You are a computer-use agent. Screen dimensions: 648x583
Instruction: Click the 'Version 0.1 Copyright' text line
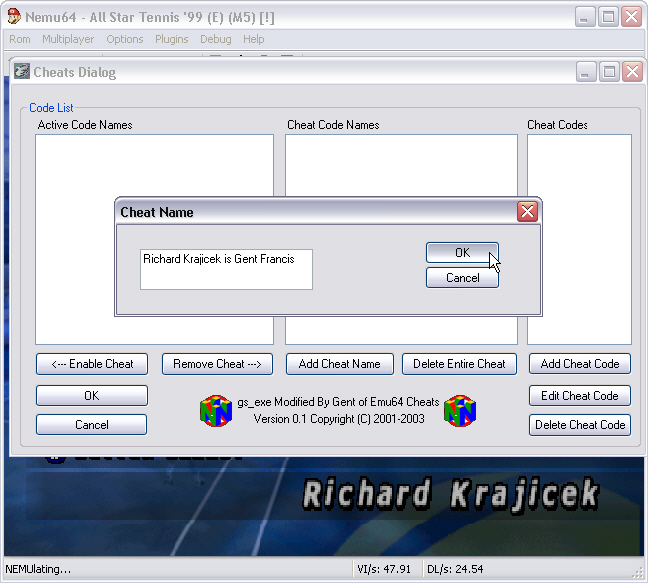pyautogui.click(x=339, y=419)
